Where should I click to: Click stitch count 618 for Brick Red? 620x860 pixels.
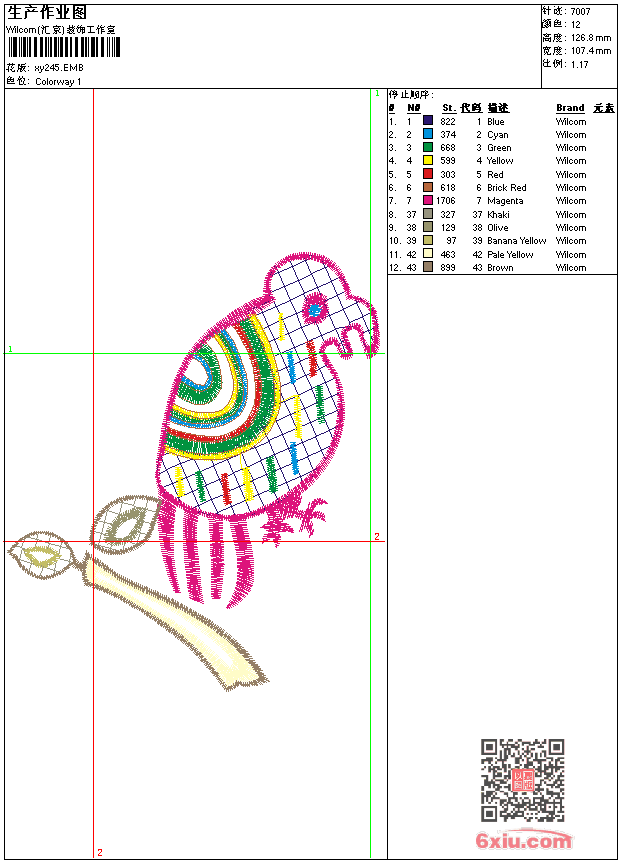448,188
